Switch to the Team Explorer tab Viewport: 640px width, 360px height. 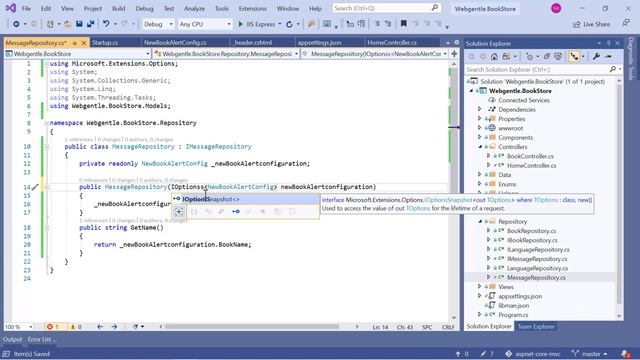coord(536,327)
